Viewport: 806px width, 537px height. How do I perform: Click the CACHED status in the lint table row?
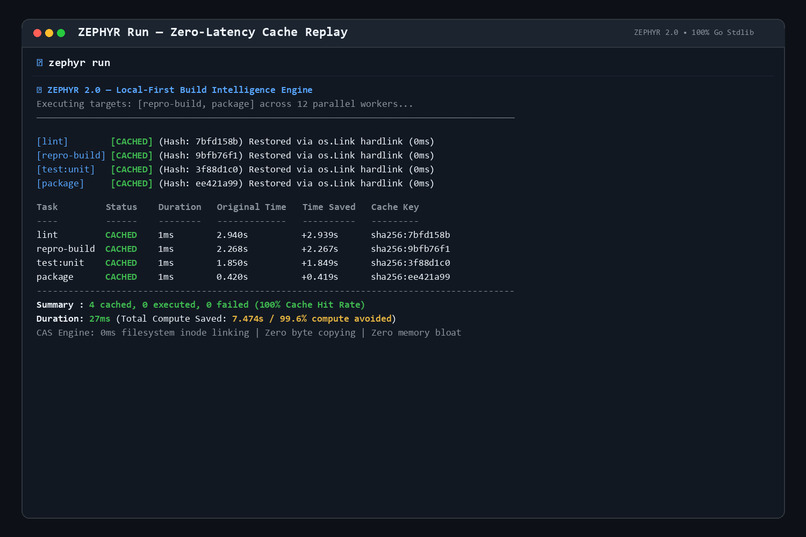tap(121, 234)
